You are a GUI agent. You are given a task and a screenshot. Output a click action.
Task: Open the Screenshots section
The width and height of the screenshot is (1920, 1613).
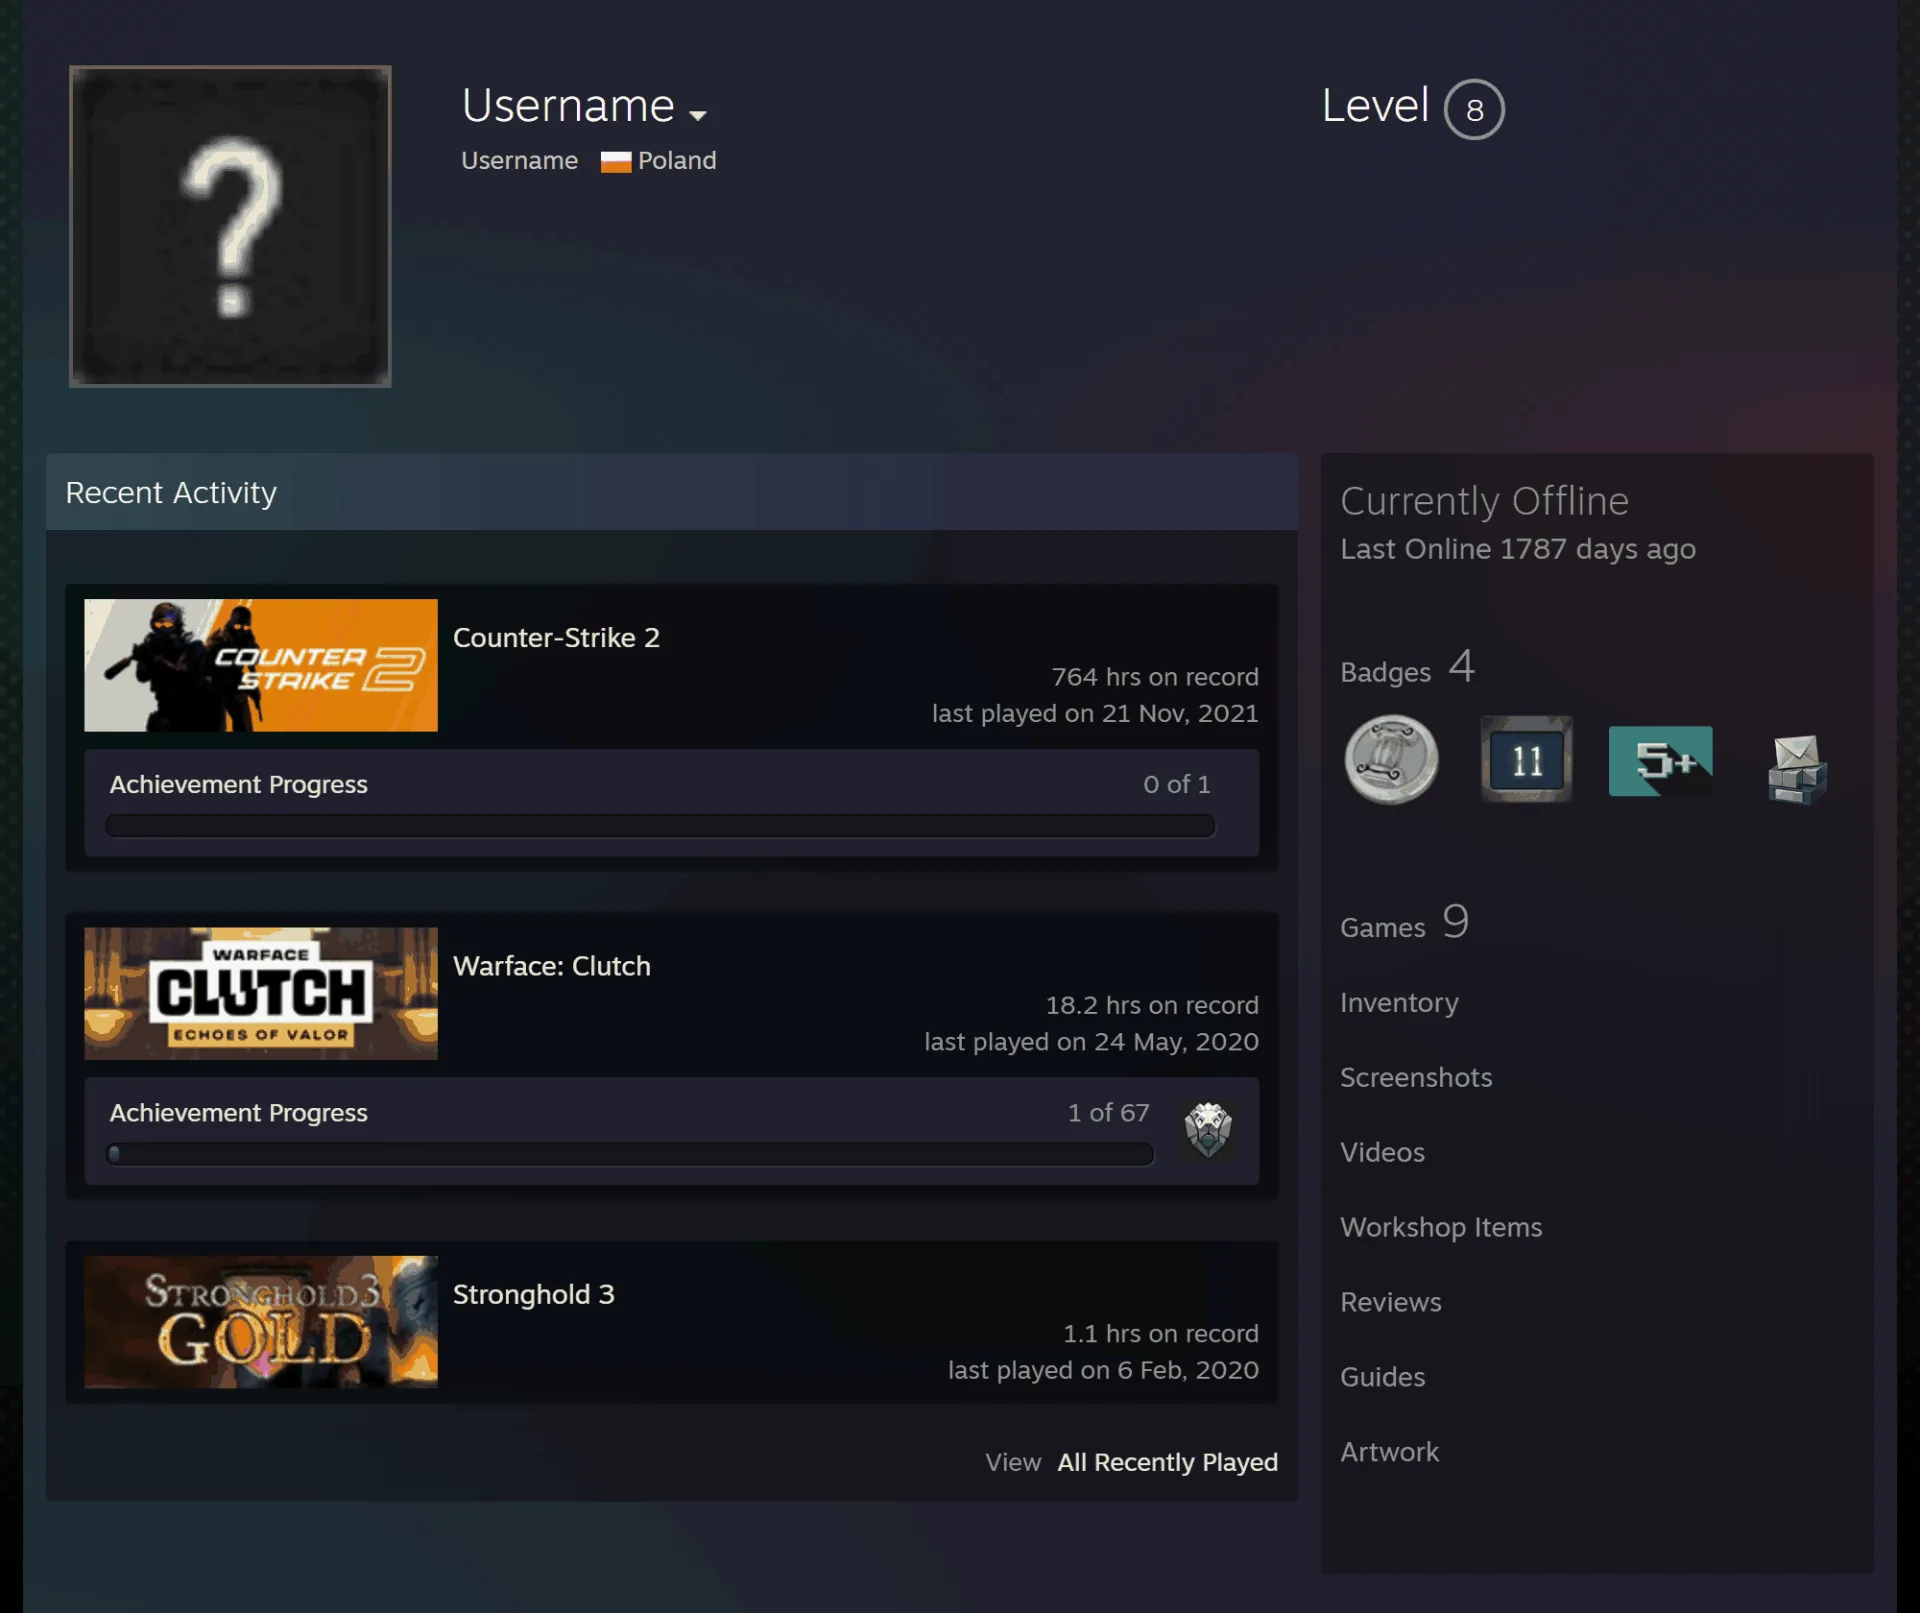1416,1077
